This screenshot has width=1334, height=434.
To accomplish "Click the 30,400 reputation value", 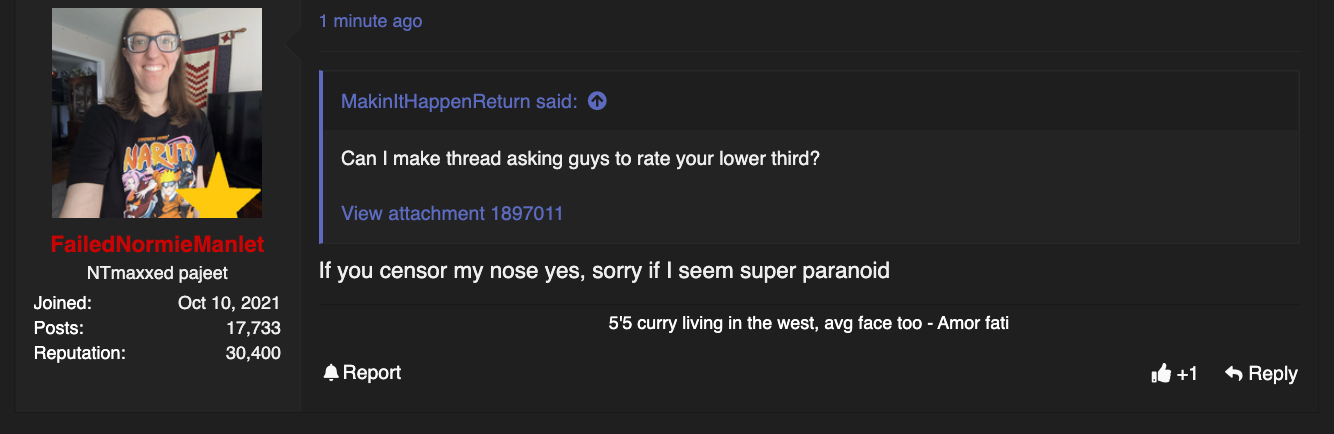I will coord(253,353).
